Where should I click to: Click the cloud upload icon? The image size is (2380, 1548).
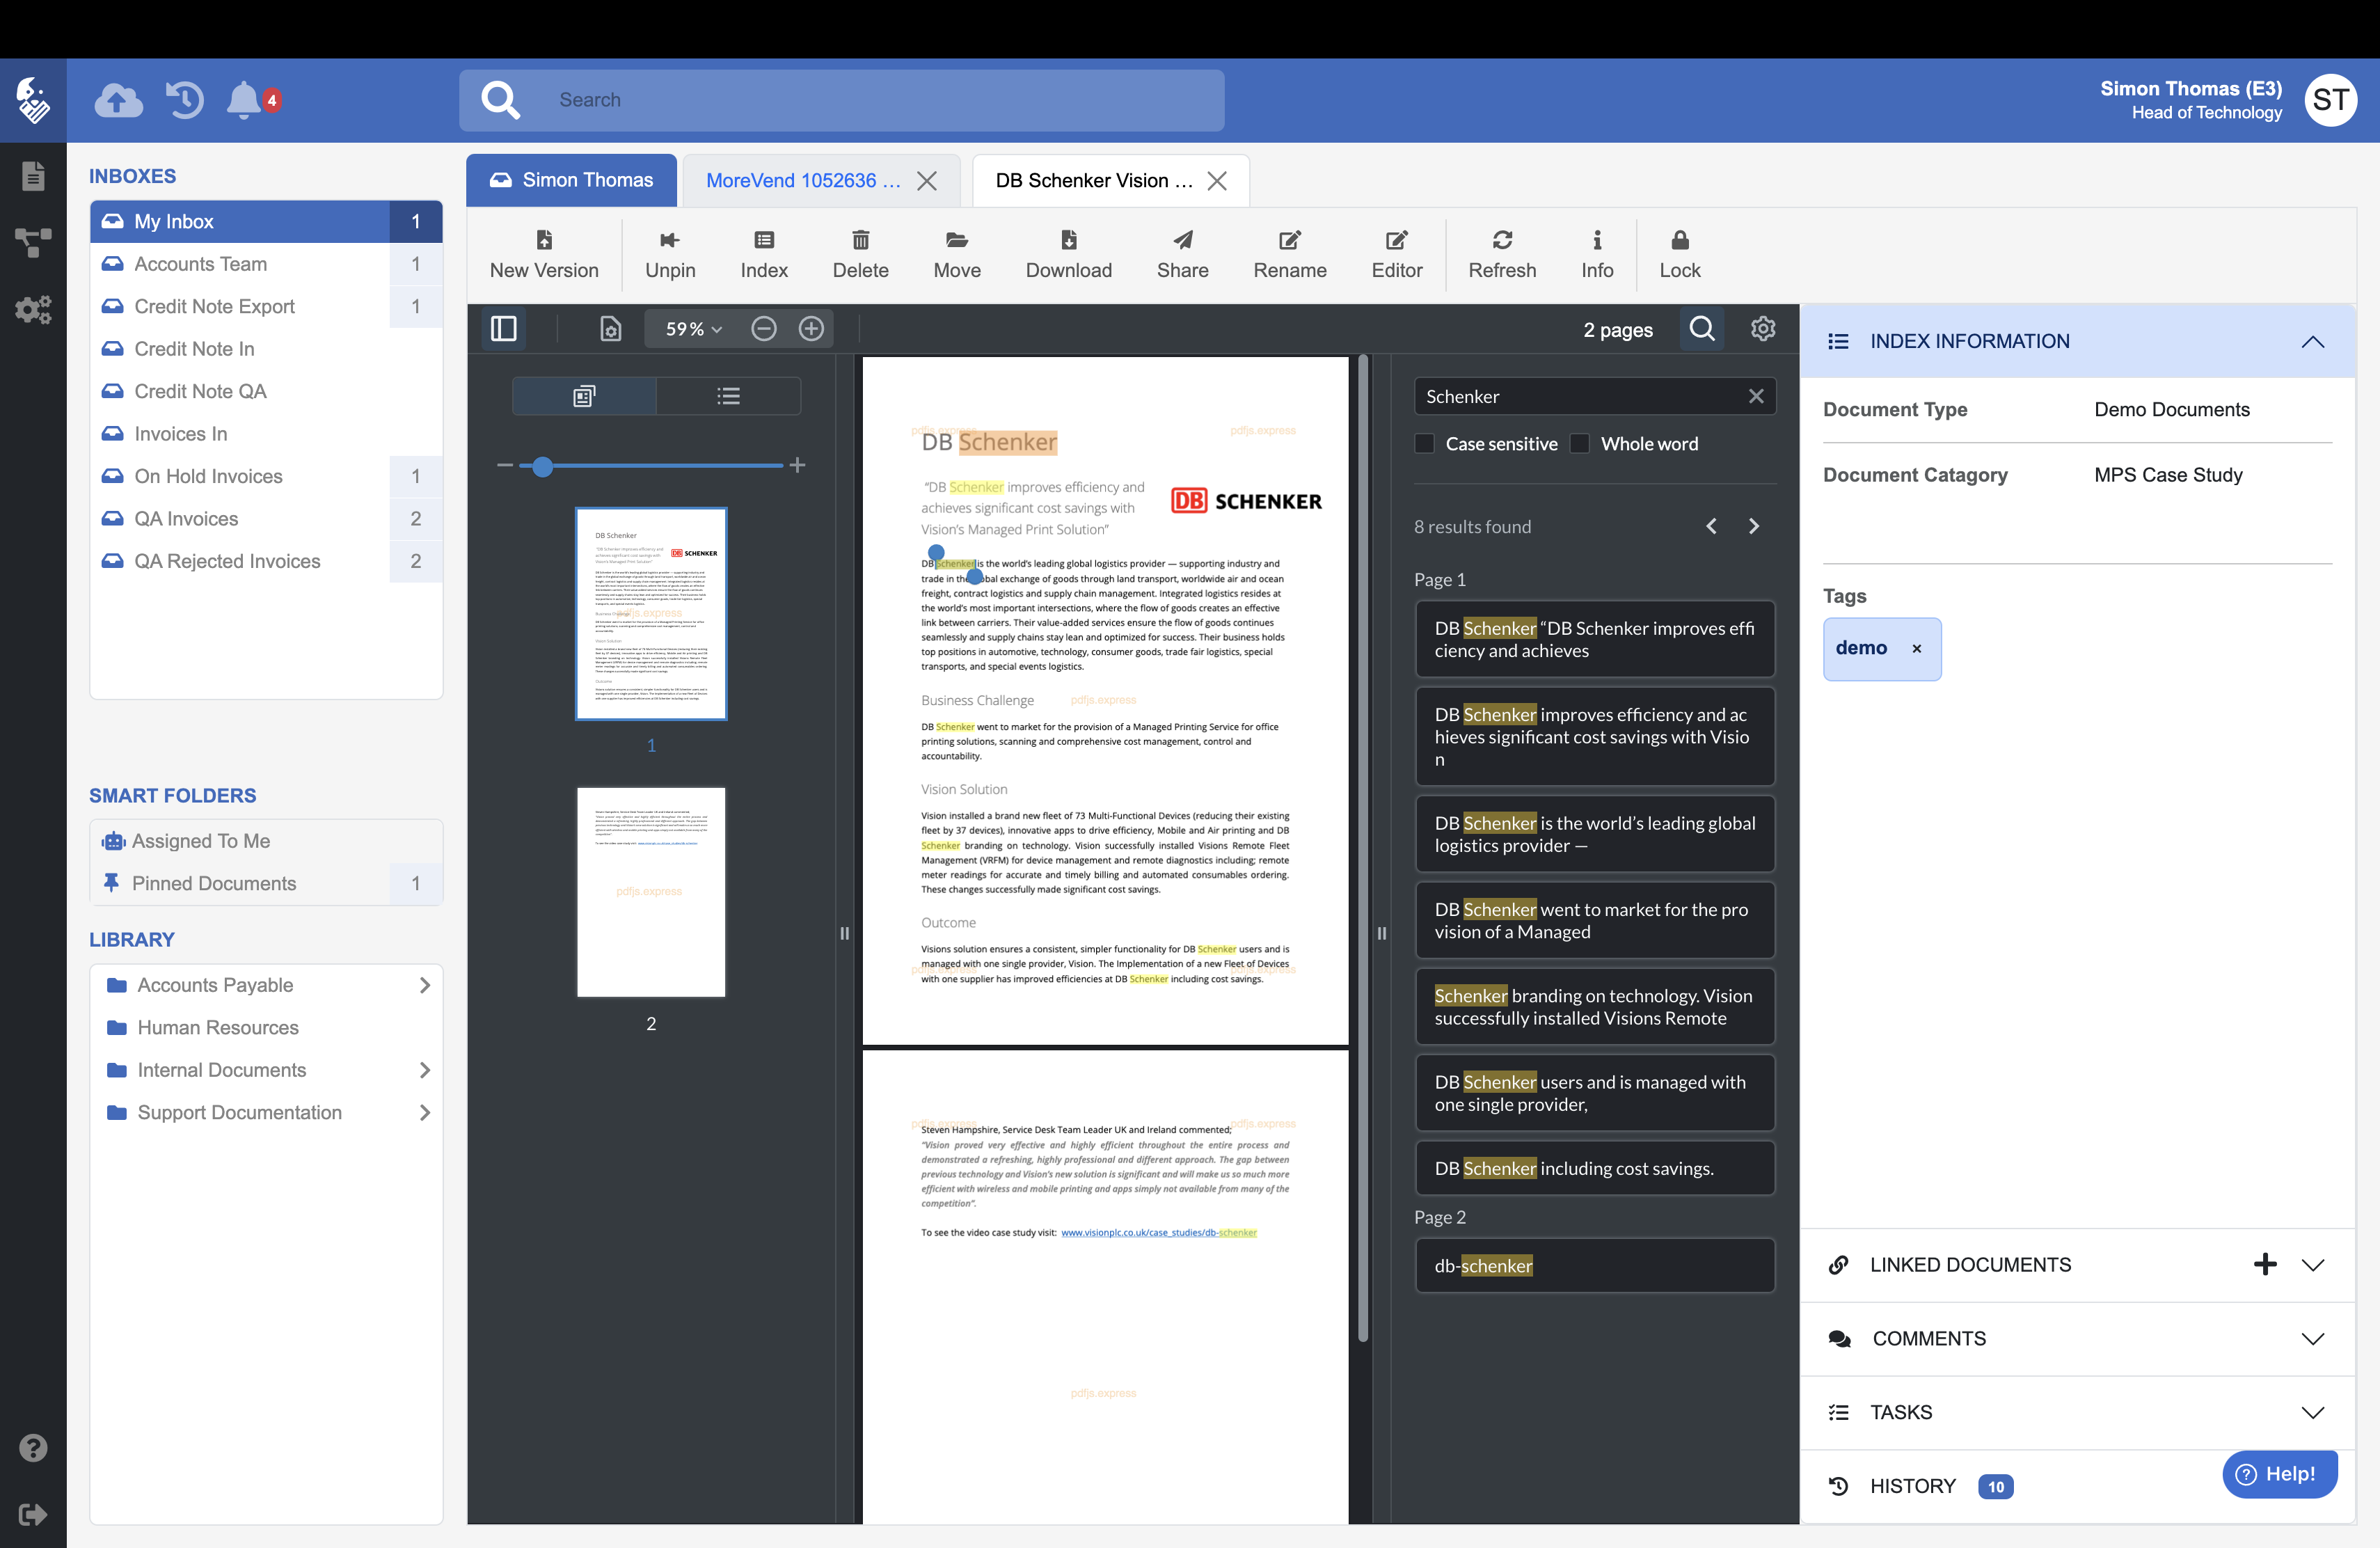click(x=118, y=100)
